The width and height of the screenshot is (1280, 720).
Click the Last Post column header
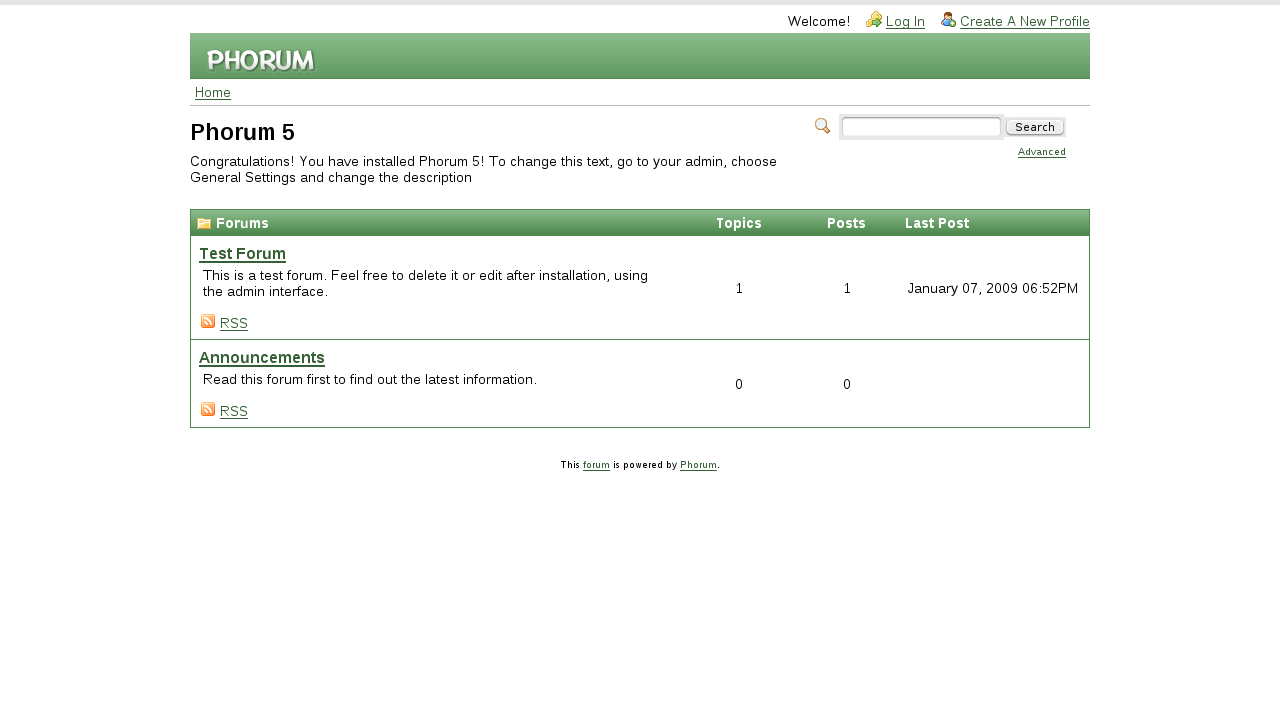[x=937, y=223]
